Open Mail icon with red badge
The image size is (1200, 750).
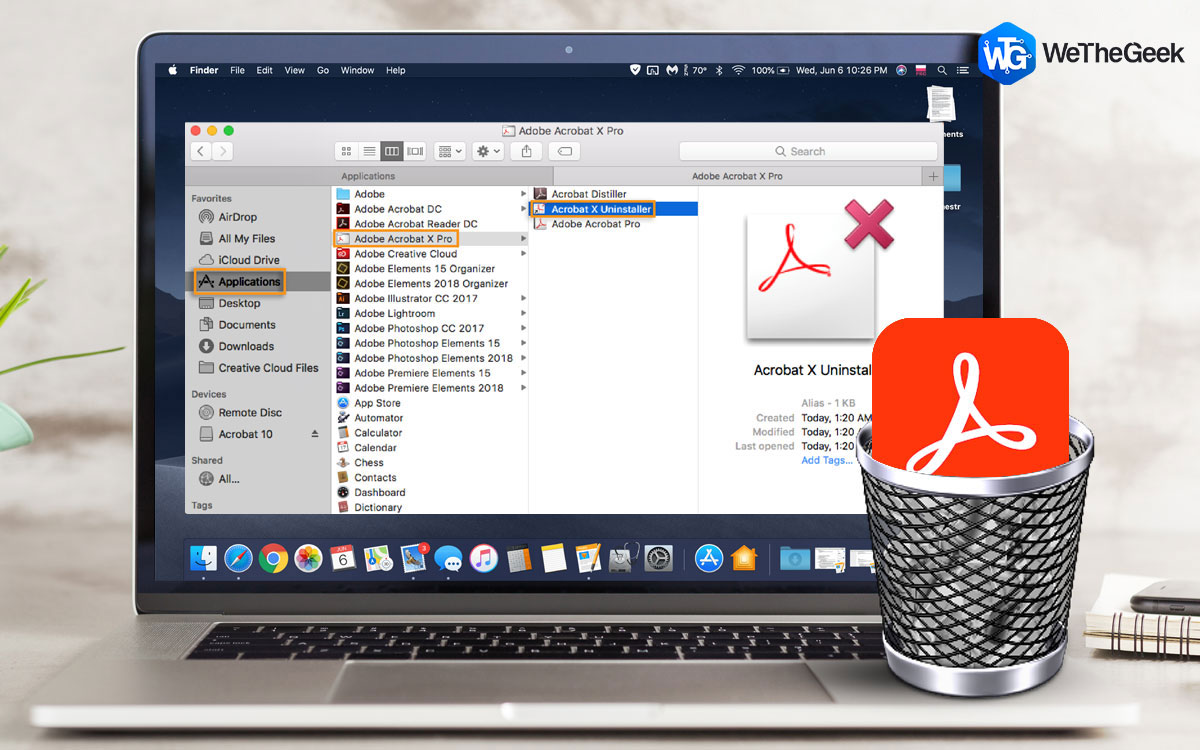click(414, 558)
